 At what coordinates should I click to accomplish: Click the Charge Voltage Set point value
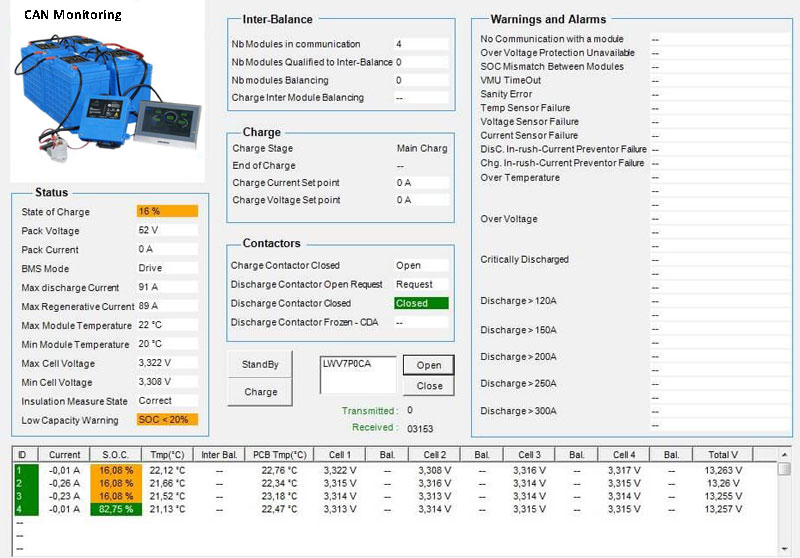422,200
